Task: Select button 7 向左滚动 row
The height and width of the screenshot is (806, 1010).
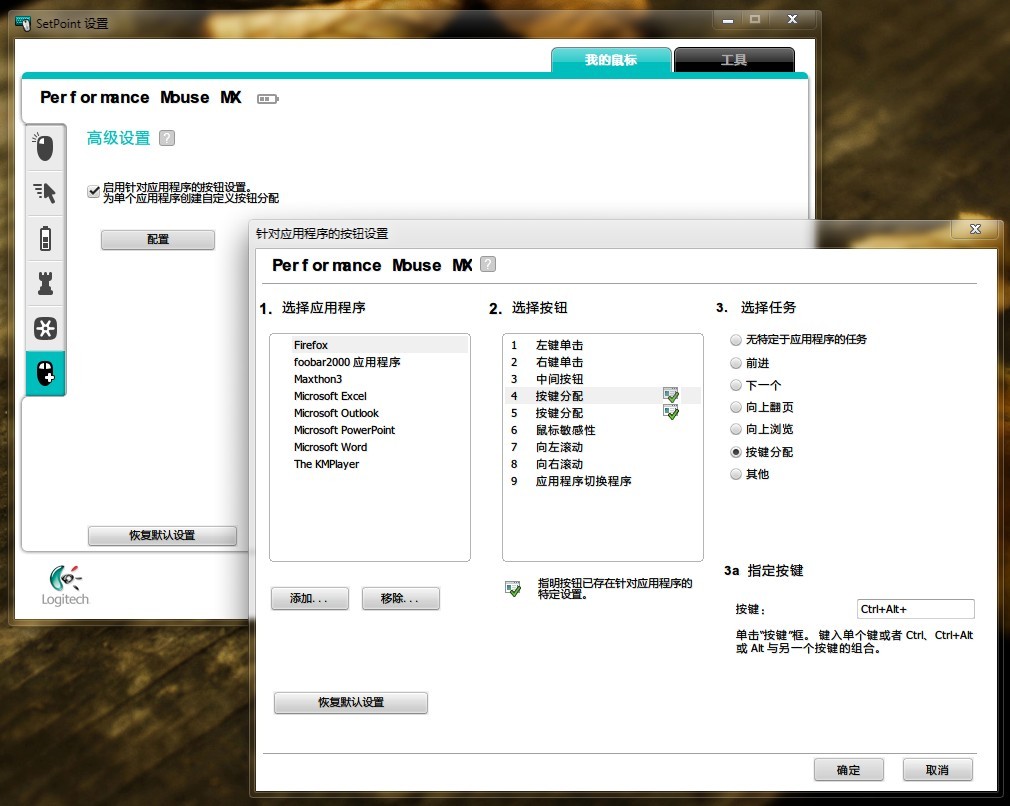Action: click(602, 446)
